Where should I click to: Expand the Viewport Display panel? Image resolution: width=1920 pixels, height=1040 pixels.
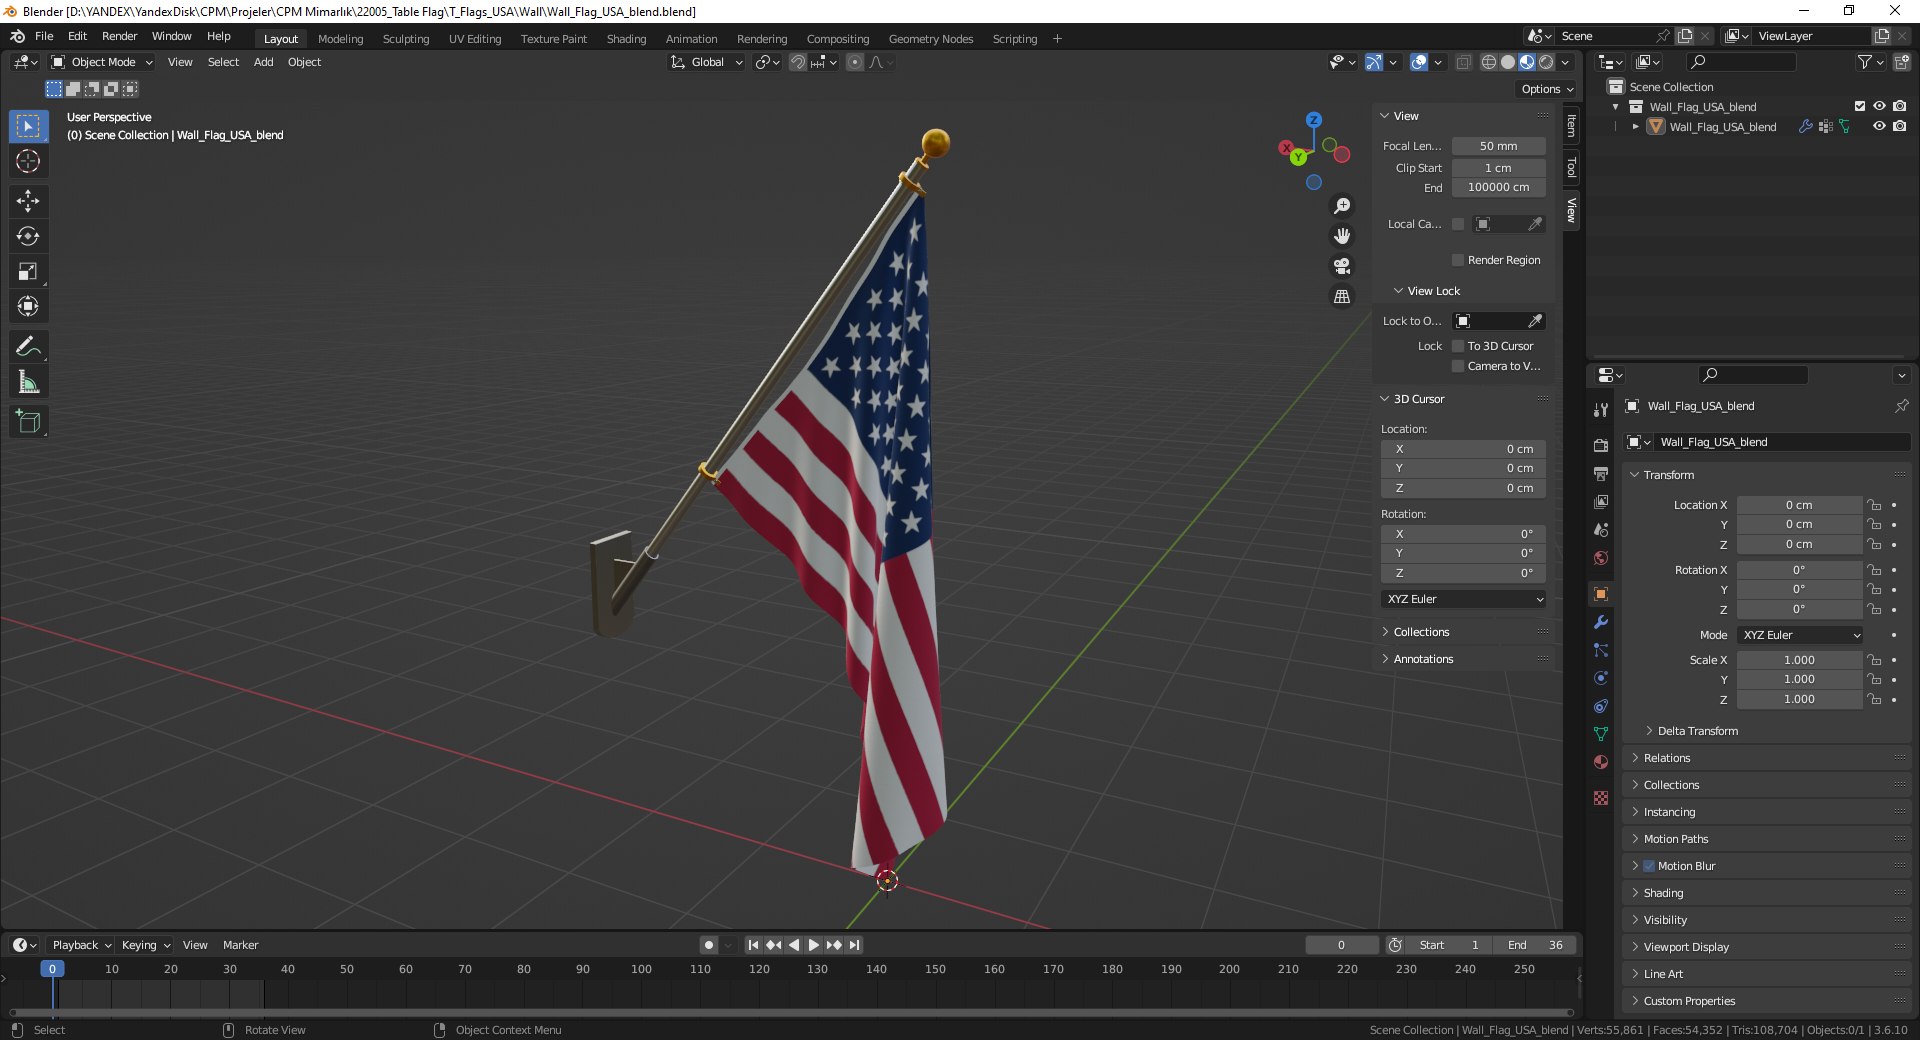click(x=1686, y=947)
